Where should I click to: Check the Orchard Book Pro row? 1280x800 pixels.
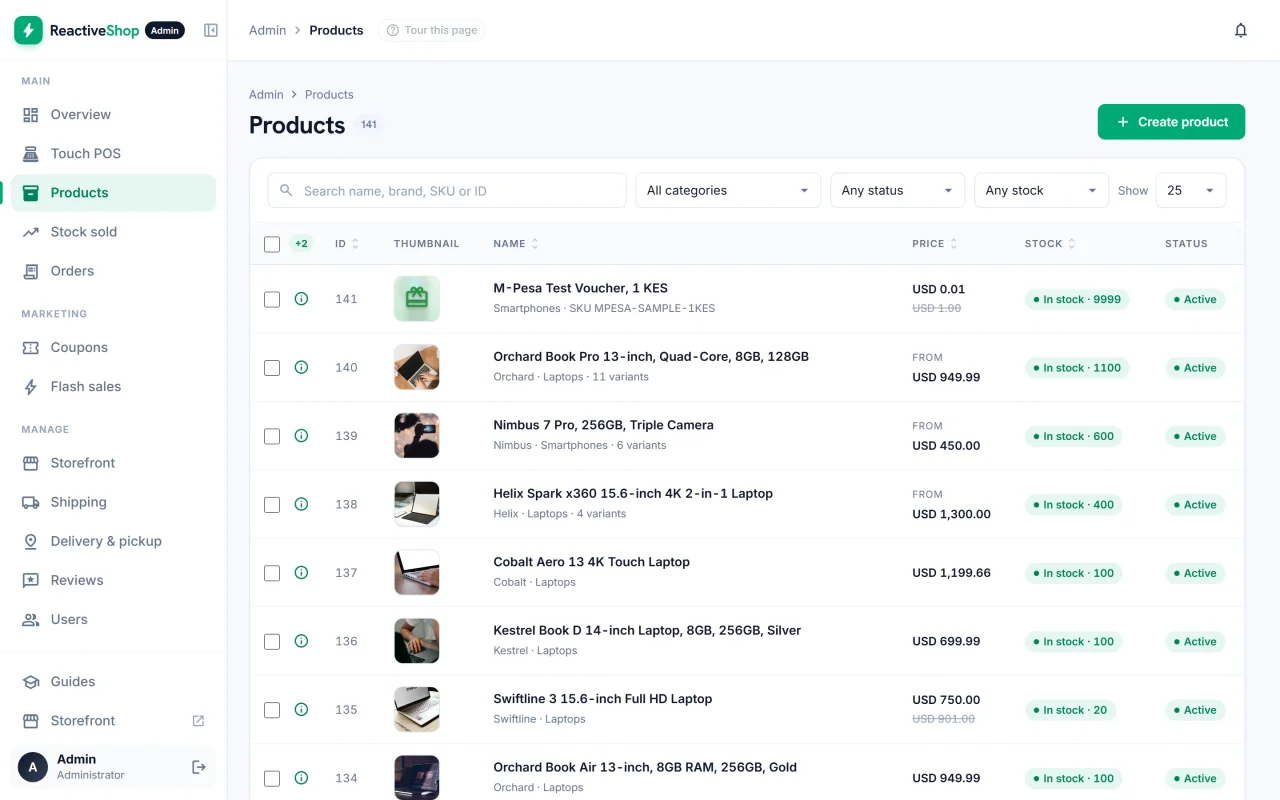272,367
